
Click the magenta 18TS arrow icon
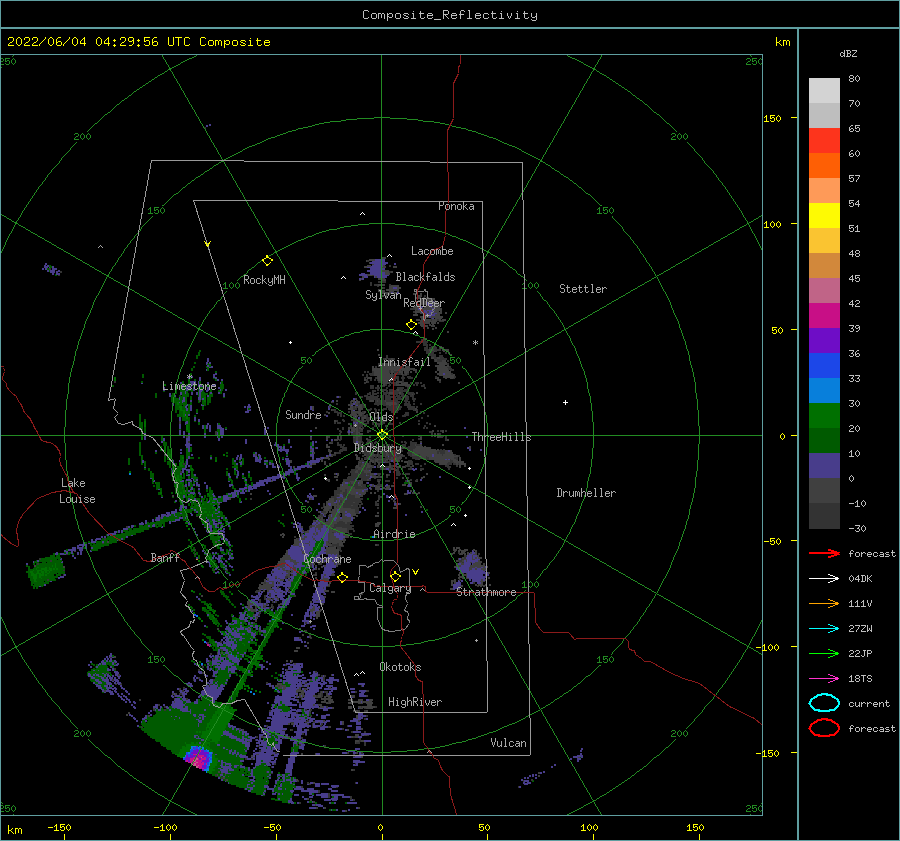click(824, 679)
